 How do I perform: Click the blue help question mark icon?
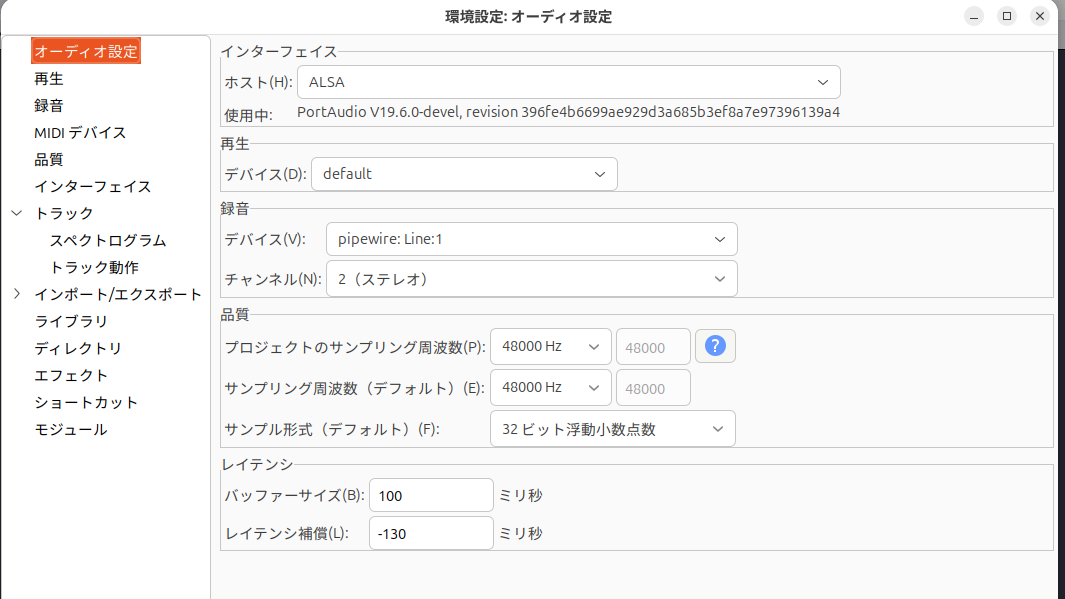coord(715,346)
